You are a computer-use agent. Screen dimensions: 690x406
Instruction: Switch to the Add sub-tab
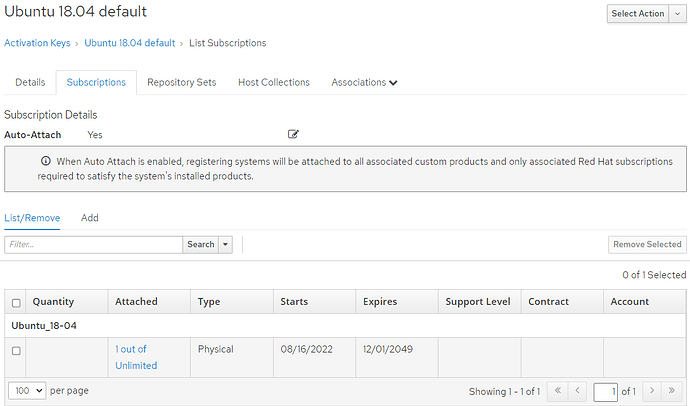tap(90, 218)
